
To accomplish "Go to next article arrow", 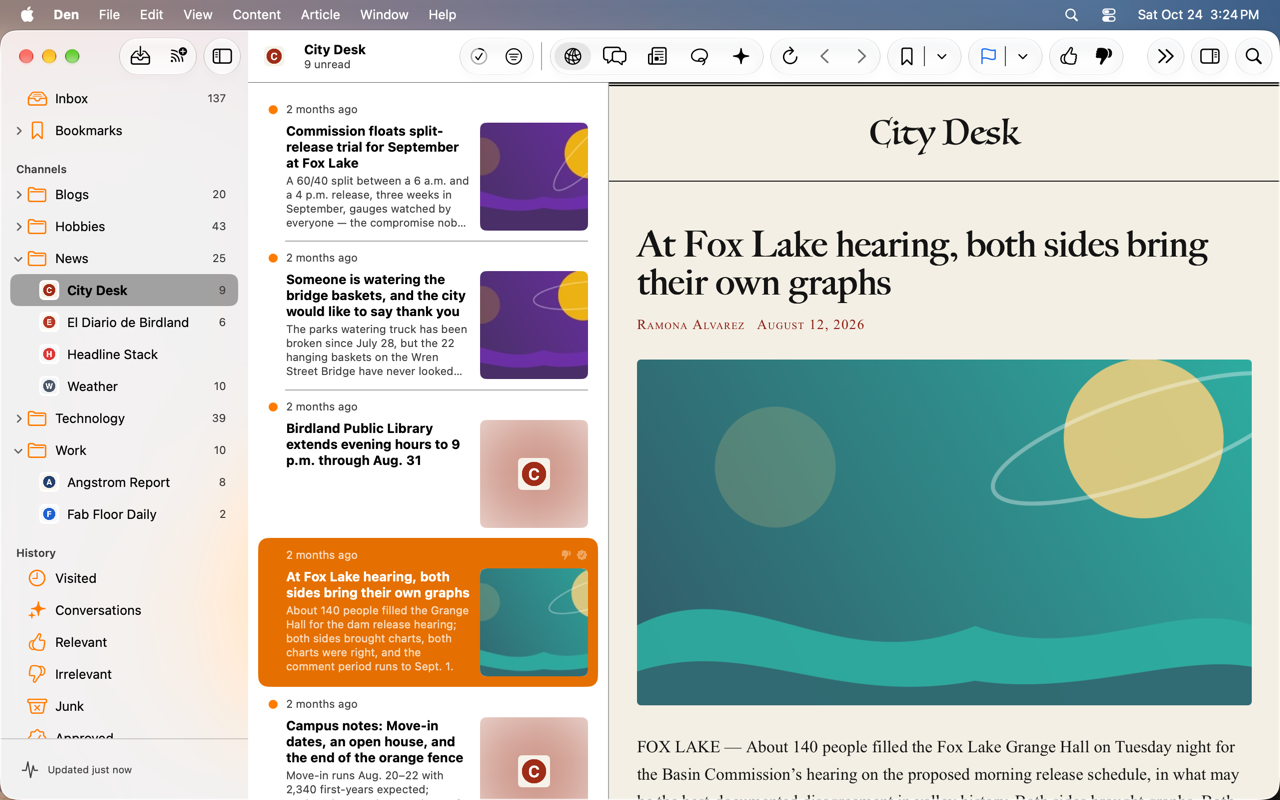I will (862, 57).
